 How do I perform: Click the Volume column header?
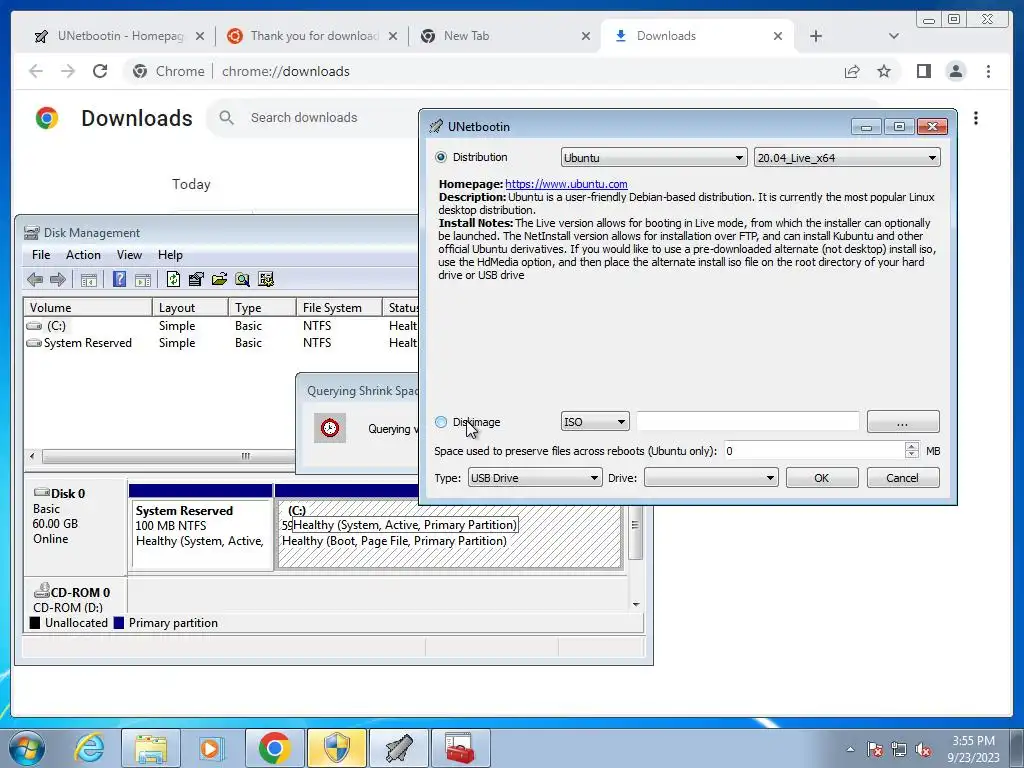88,308
